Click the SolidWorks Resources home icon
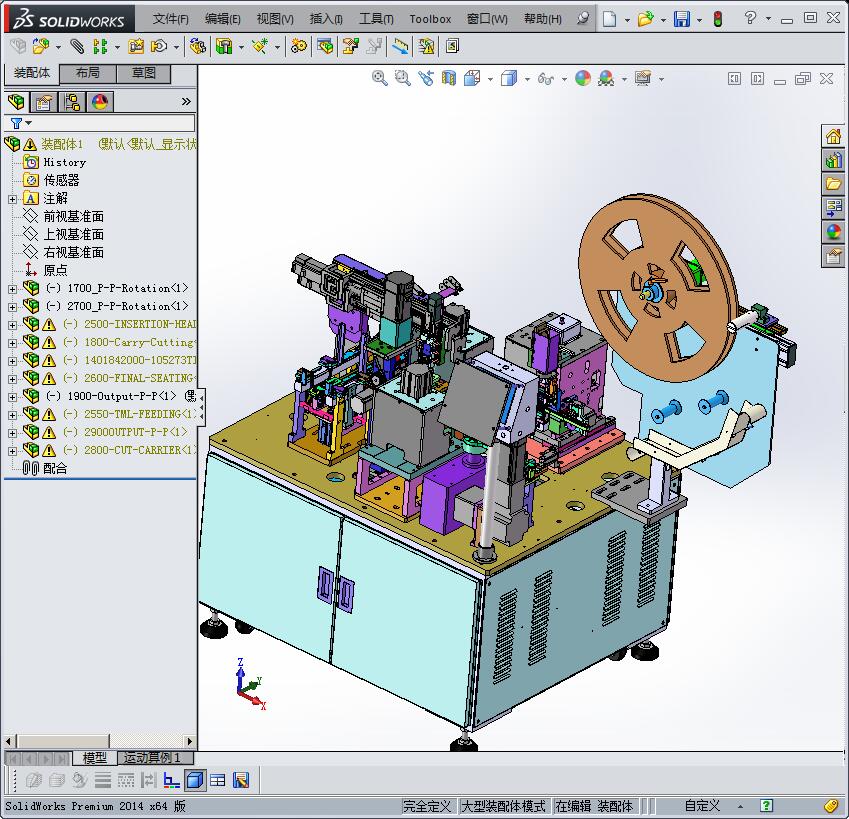 coord(833,136)
